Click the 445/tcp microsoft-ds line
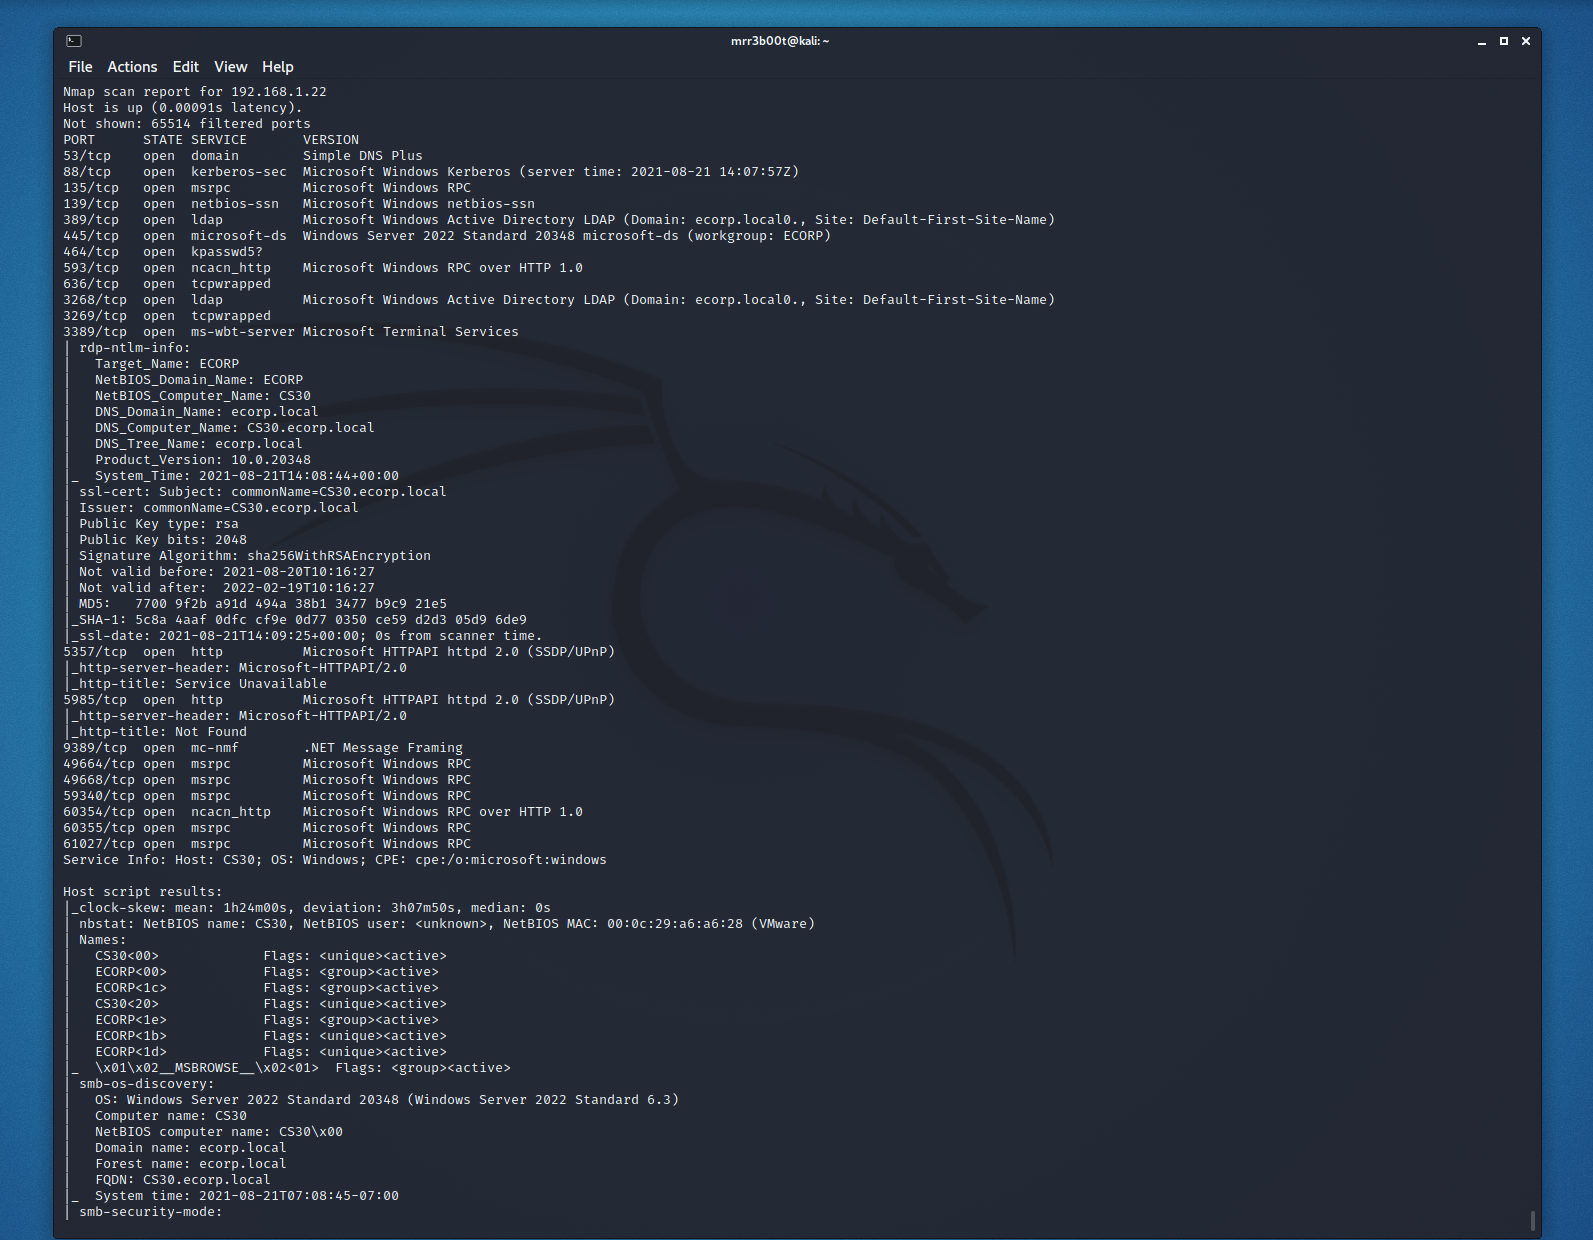1593x1240 pixels. pyautogui.click(x=447, y=236)
